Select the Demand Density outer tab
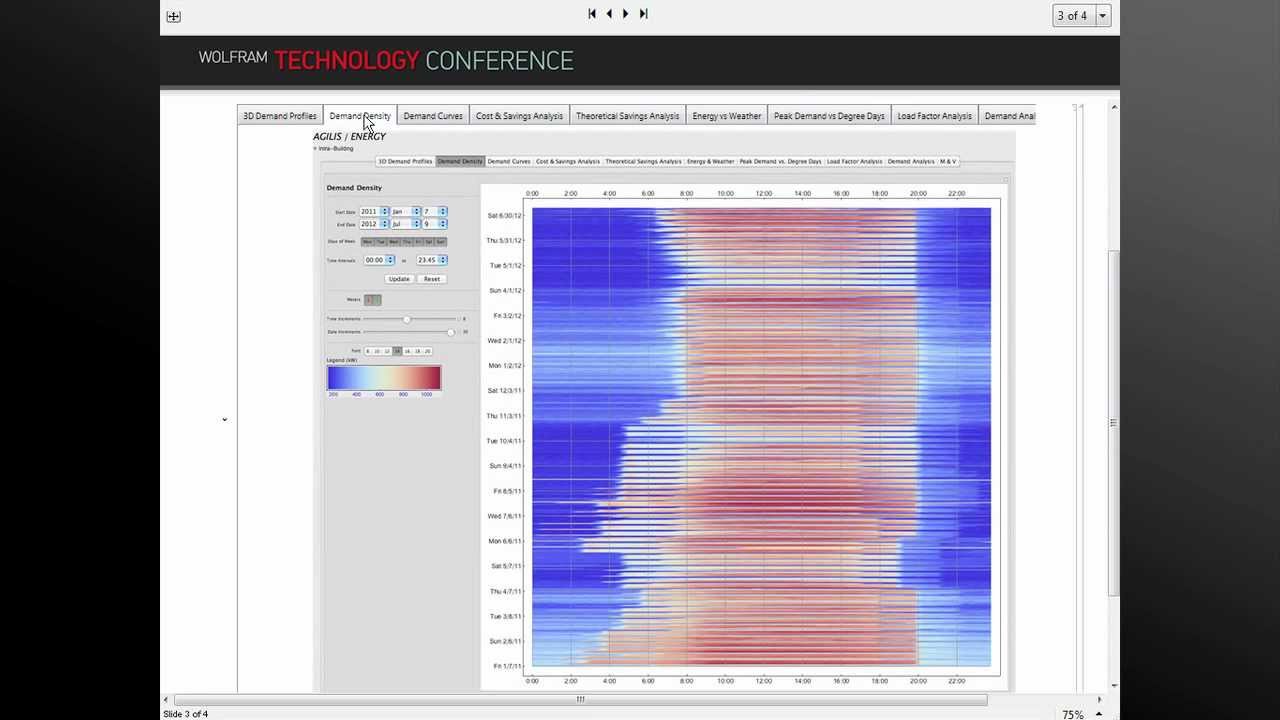The image size is (1280, 720). [360, 116]
